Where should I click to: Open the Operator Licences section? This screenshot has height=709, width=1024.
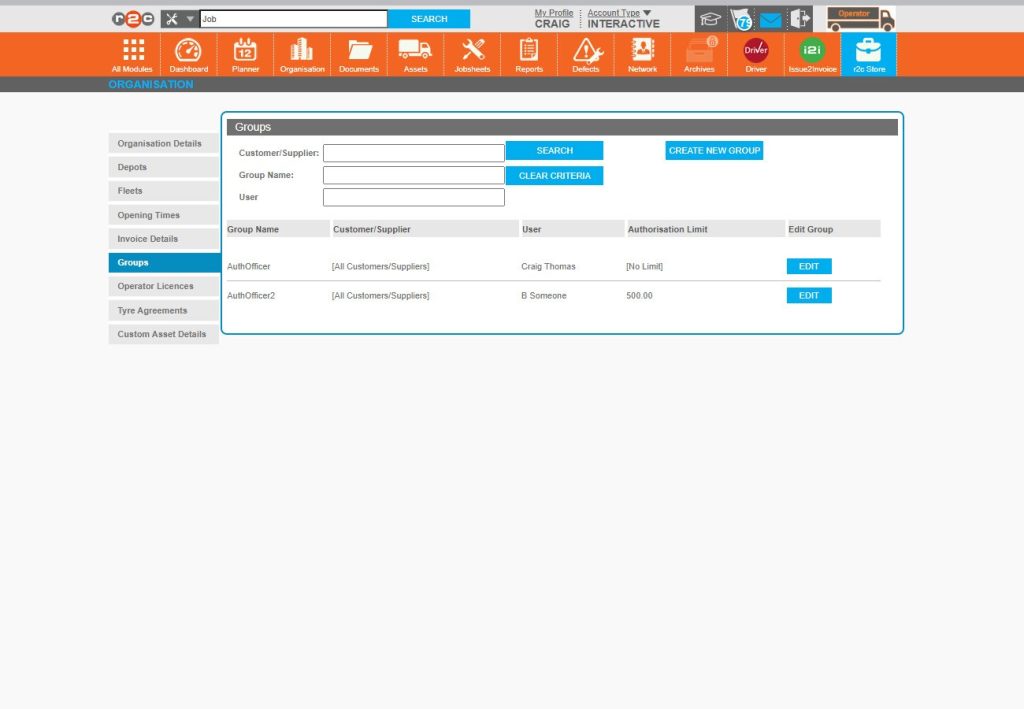click(163, 286)
